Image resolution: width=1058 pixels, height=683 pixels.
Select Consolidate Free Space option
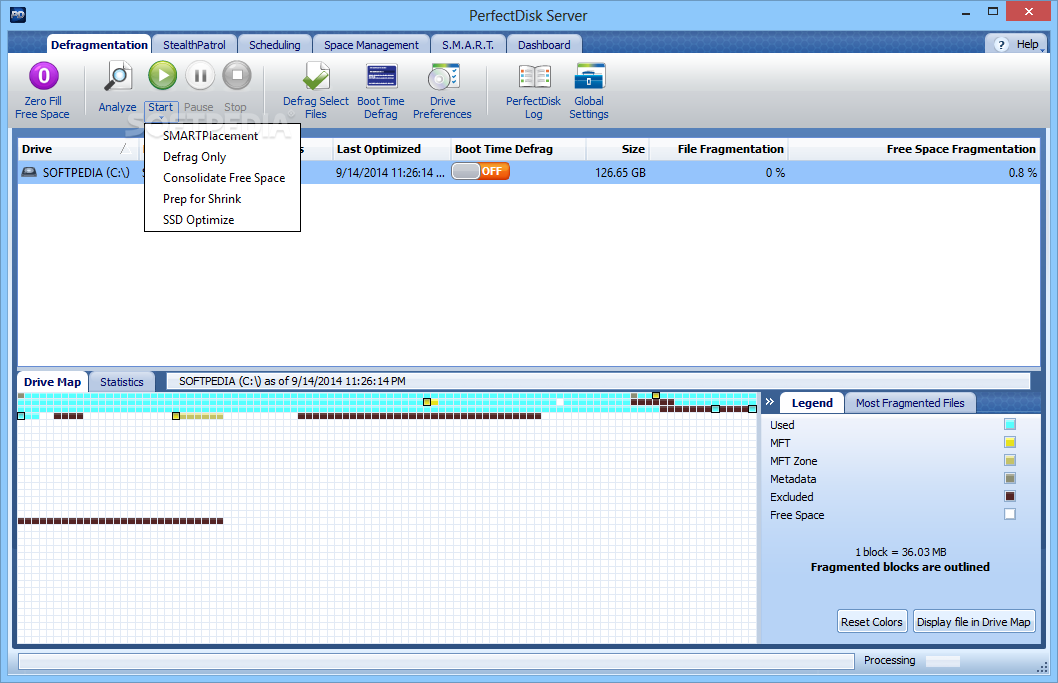(224, 177)
